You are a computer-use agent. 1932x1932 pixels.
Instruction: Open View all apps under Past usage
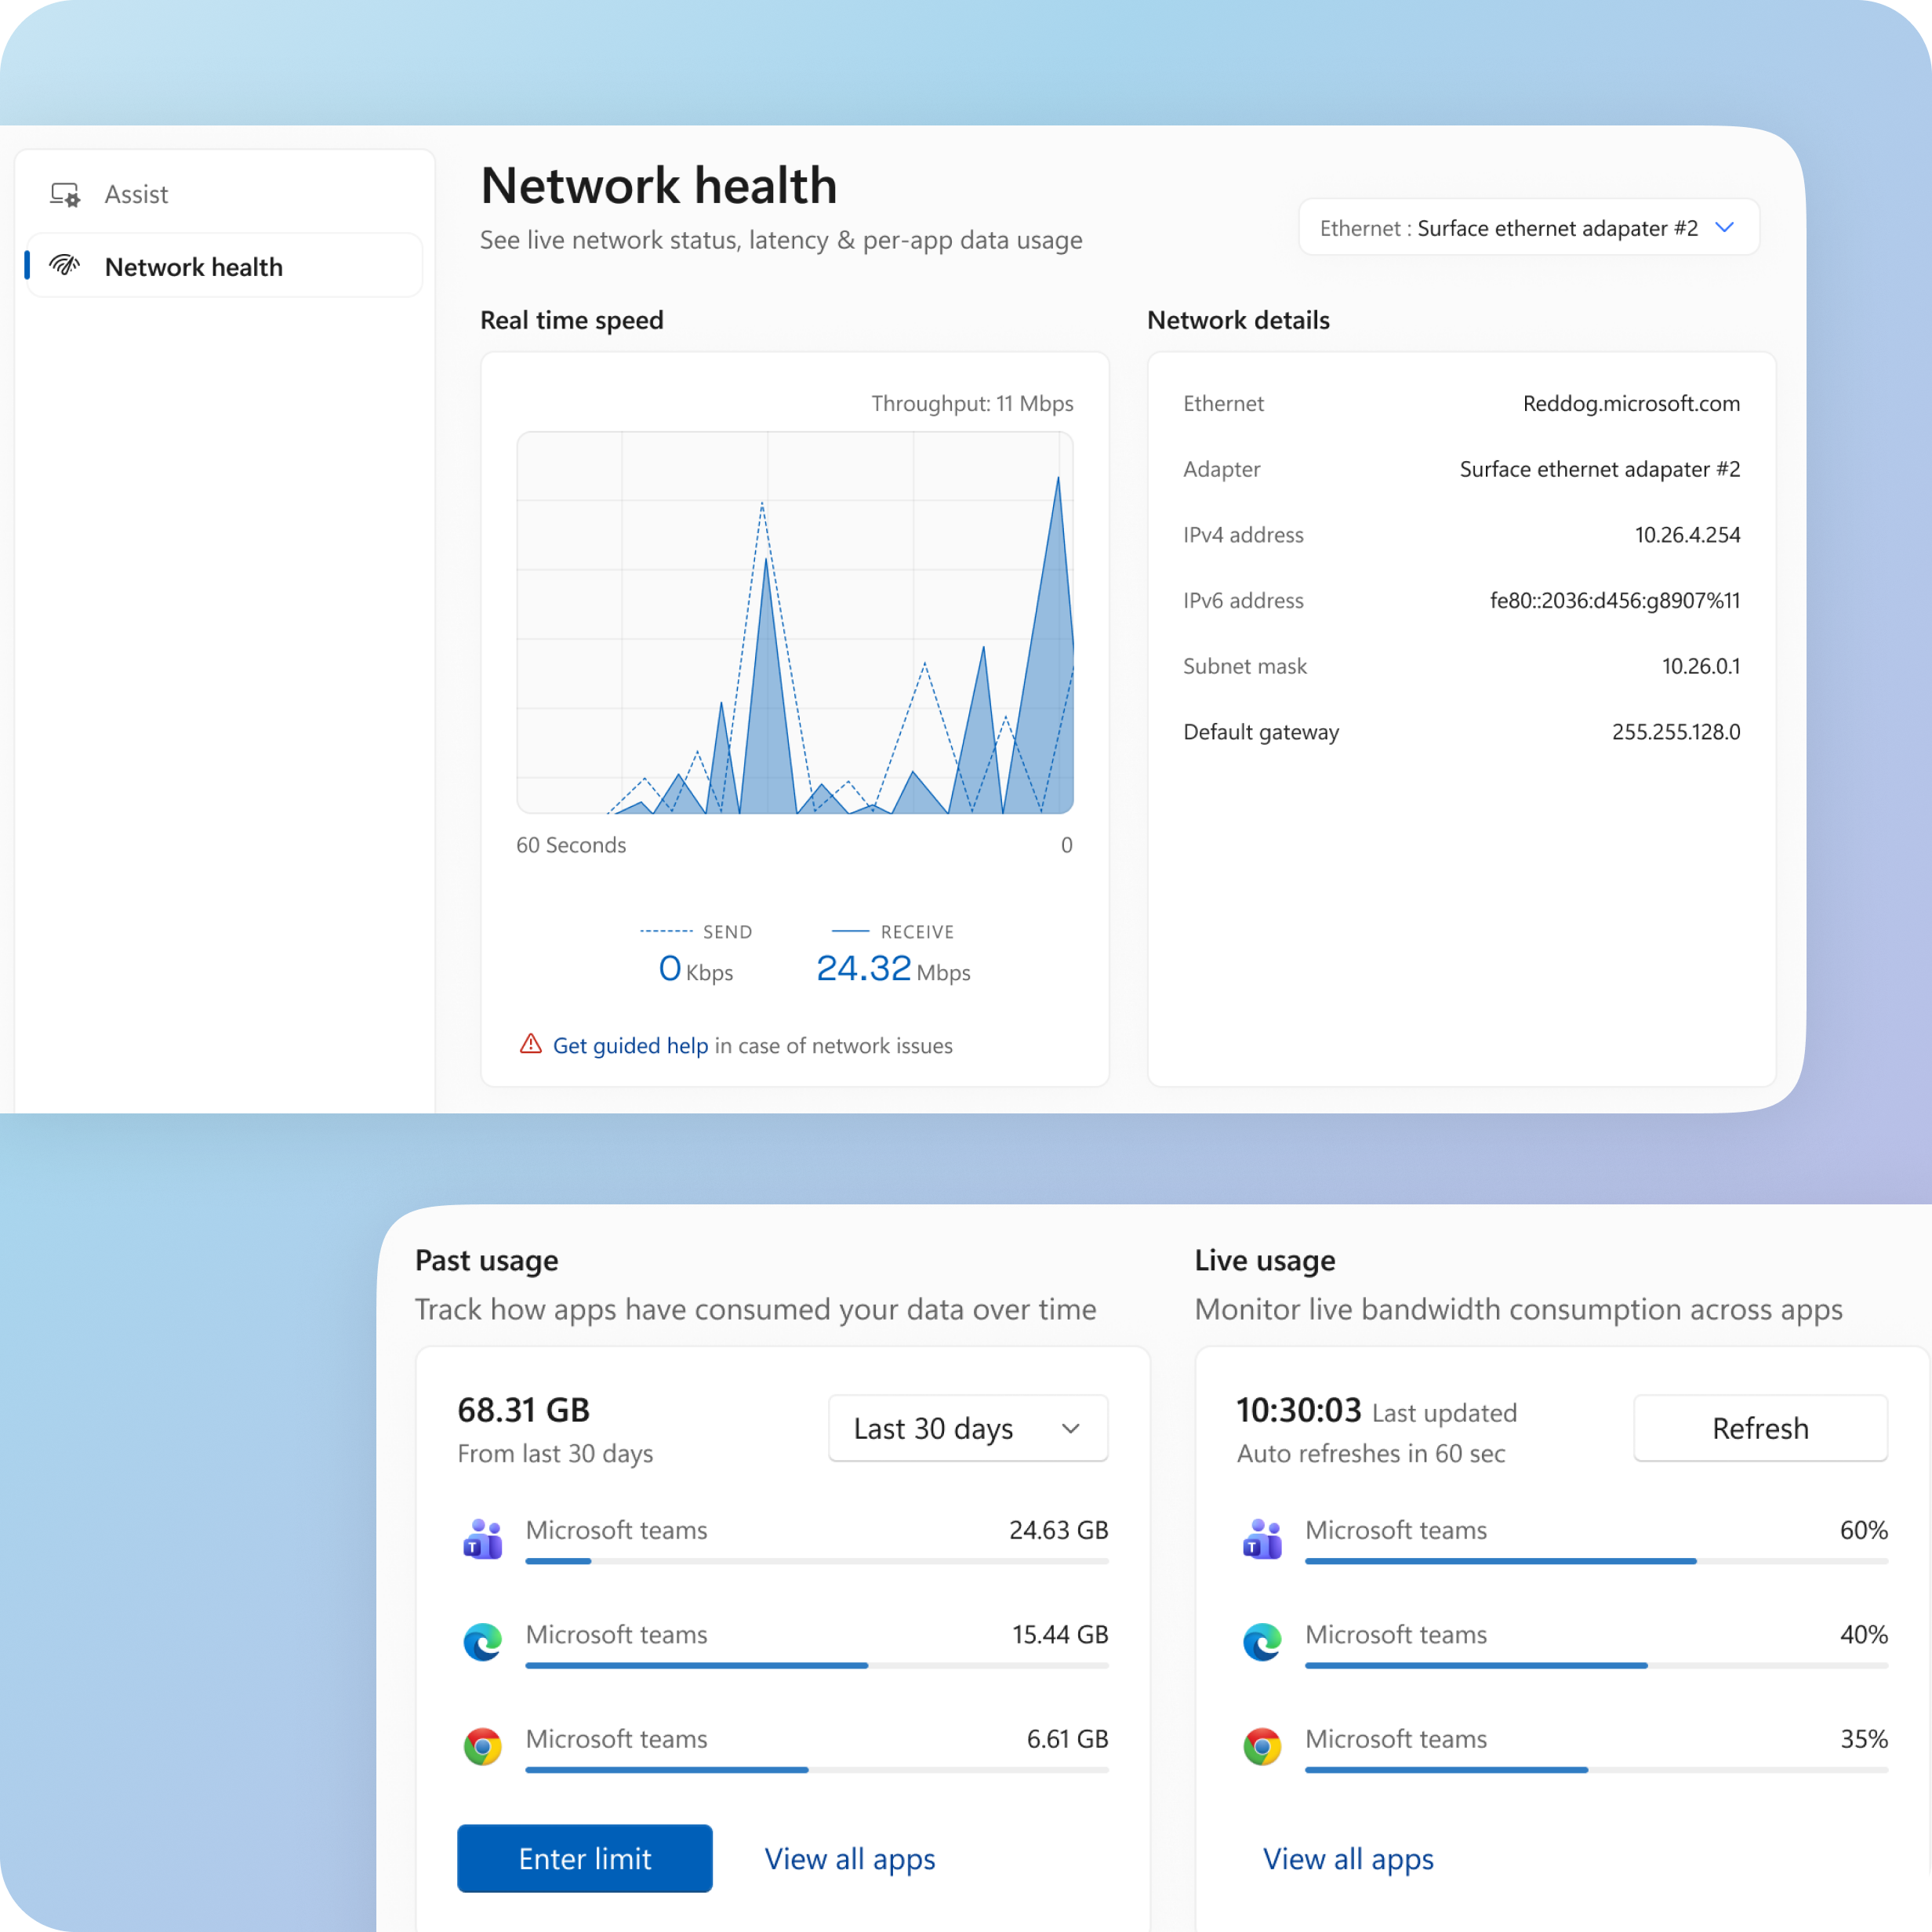(x=850, y=1858)
